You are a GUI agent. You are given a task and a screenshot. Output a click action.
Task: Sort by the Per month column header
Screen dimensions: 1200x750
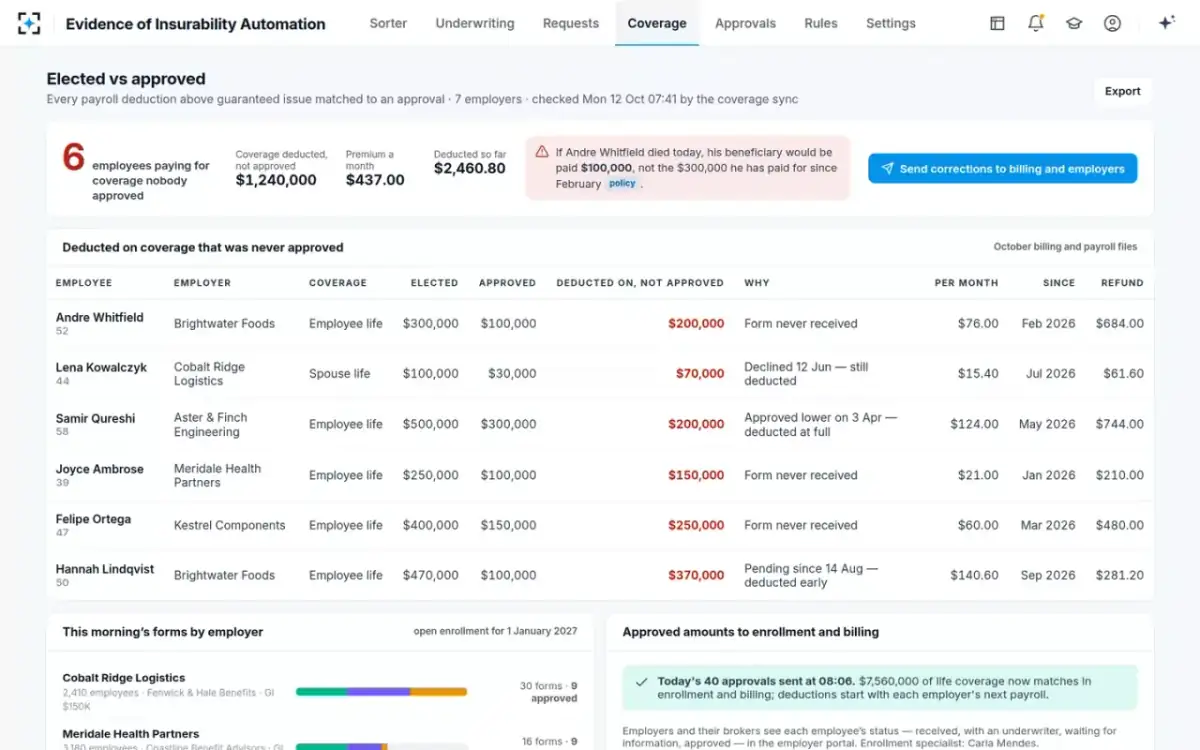(966, 283)
